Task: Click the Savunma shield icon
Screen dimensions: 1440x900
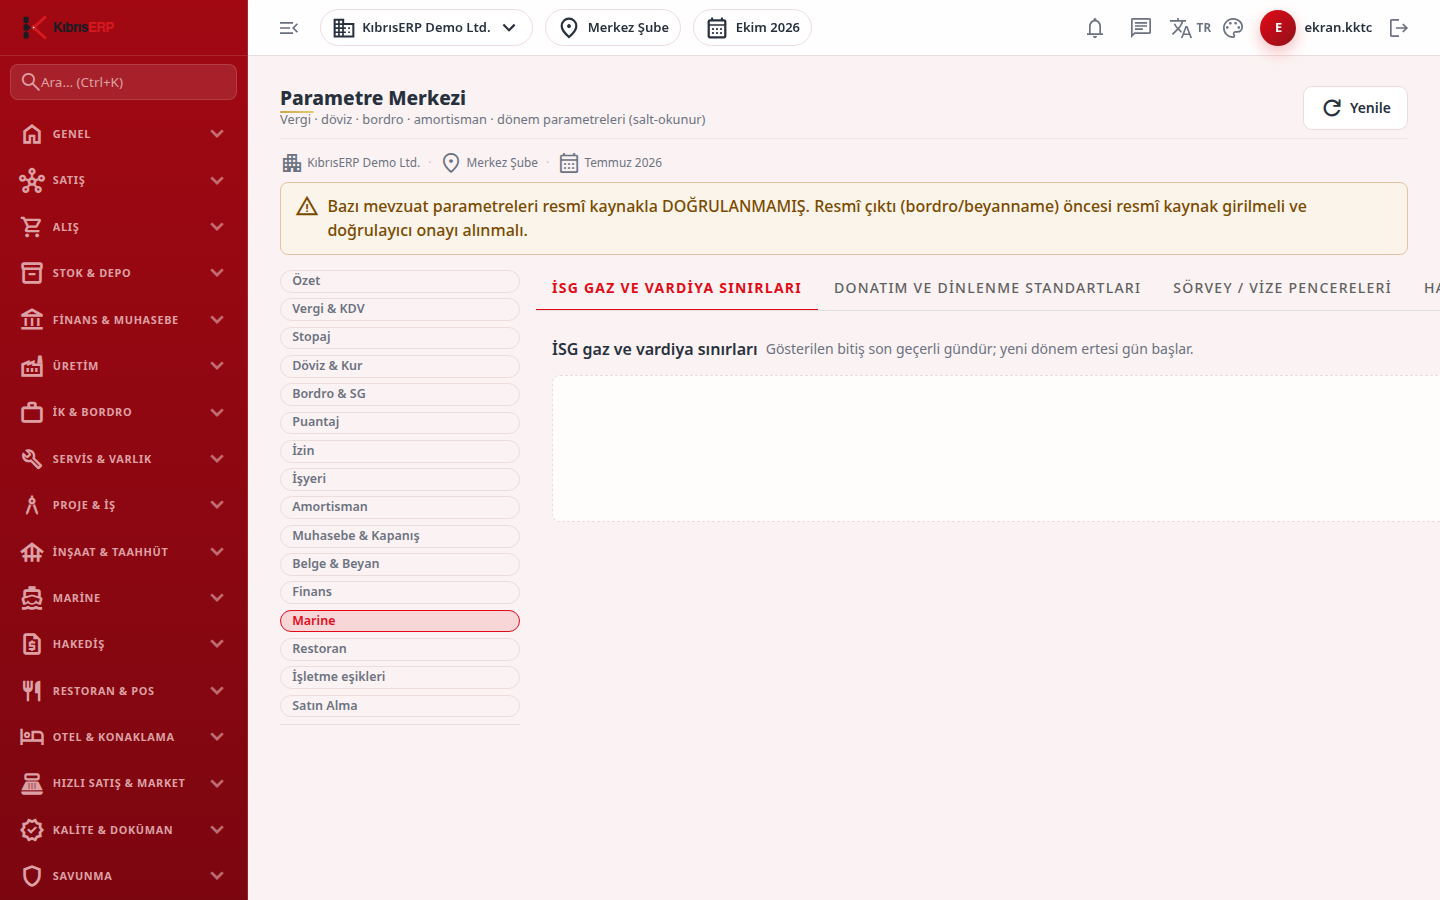Action: pos(32,876)
